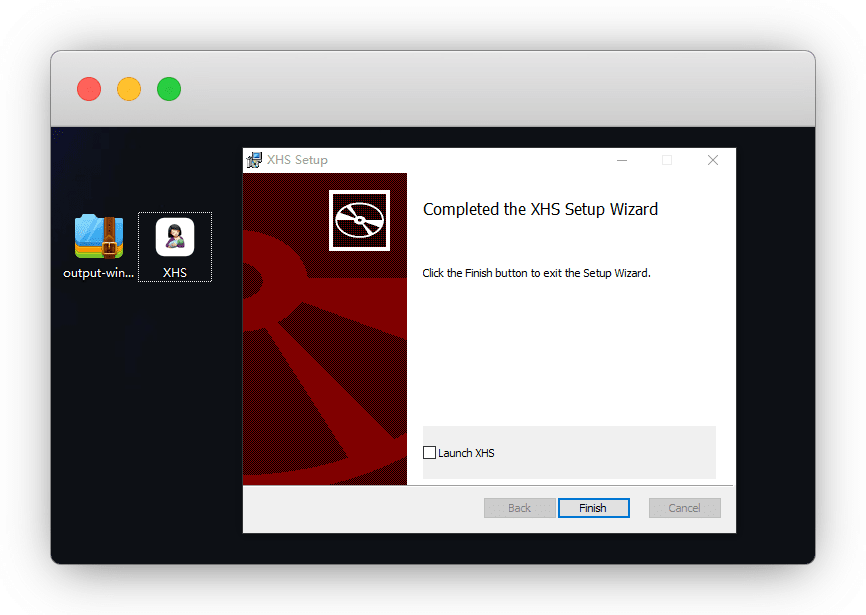Click the "Click the Finish button" instruction text
The height and width of the screenshot is (615, 866).
pos(536,273)
